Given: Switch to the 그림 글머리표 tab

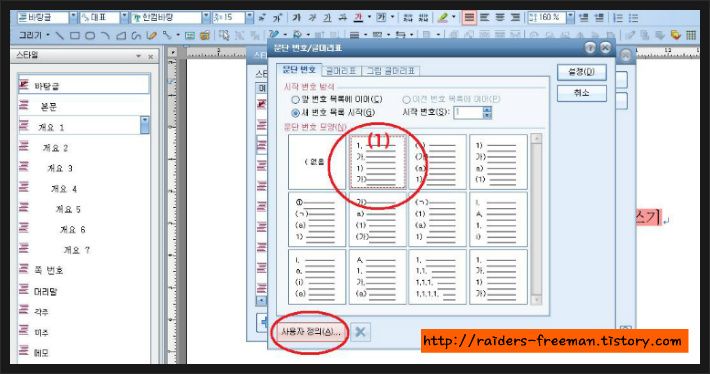Looking at the screenshot, I should (391, 71).
